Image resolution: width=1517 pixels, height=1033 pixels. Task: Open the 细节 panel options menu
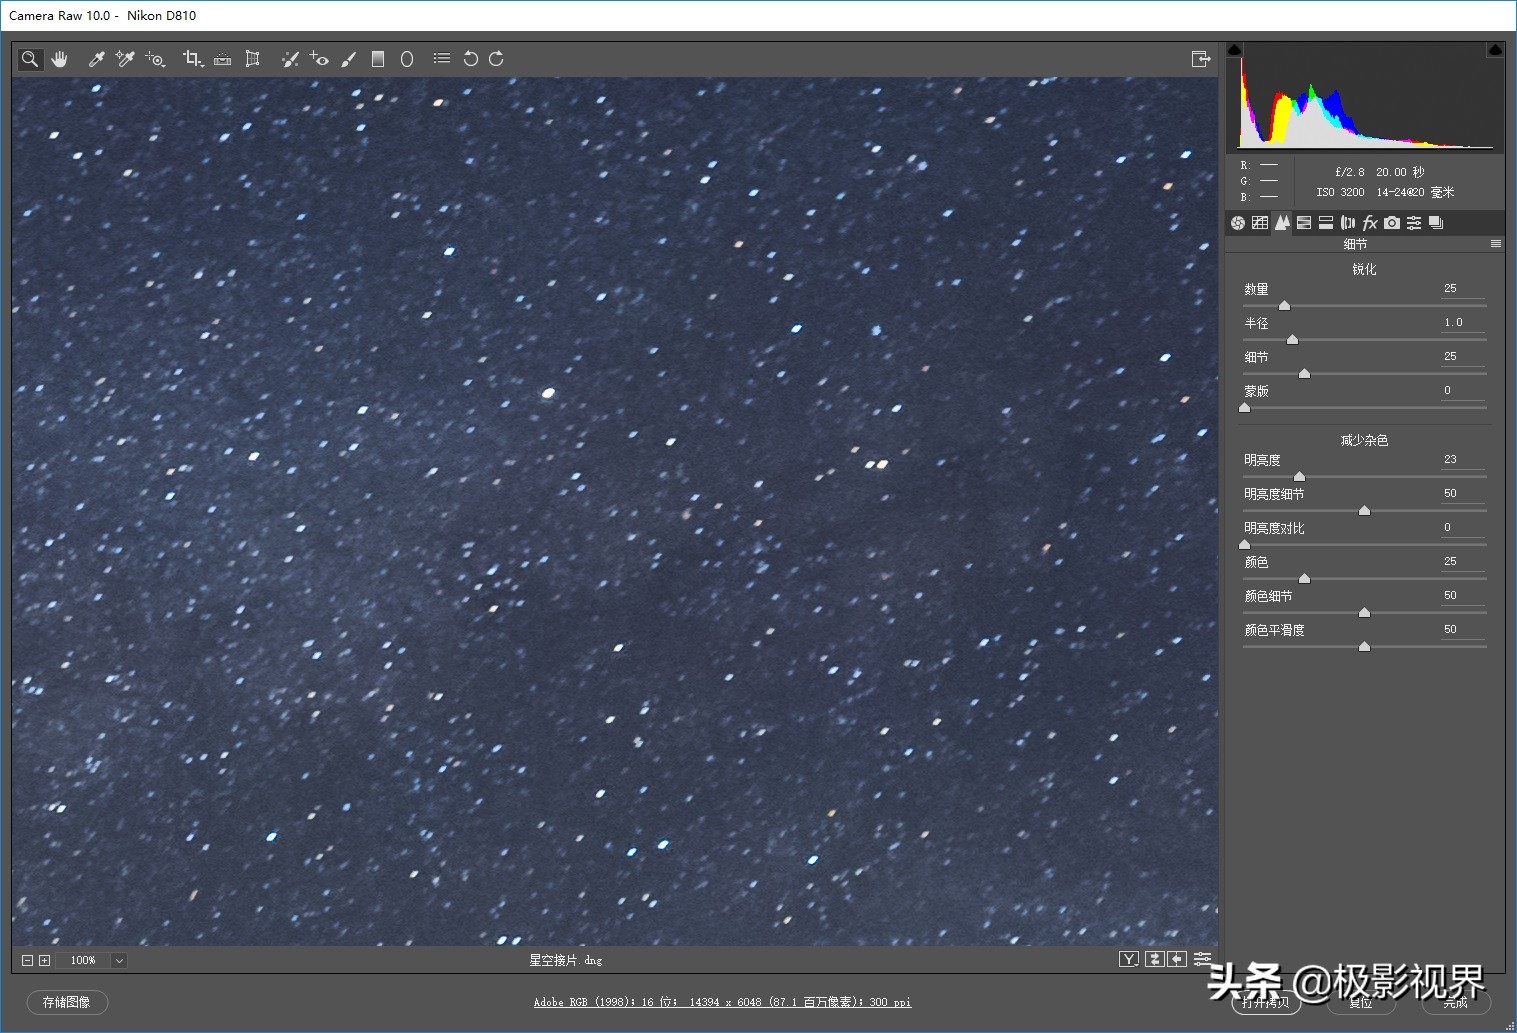1496,244
